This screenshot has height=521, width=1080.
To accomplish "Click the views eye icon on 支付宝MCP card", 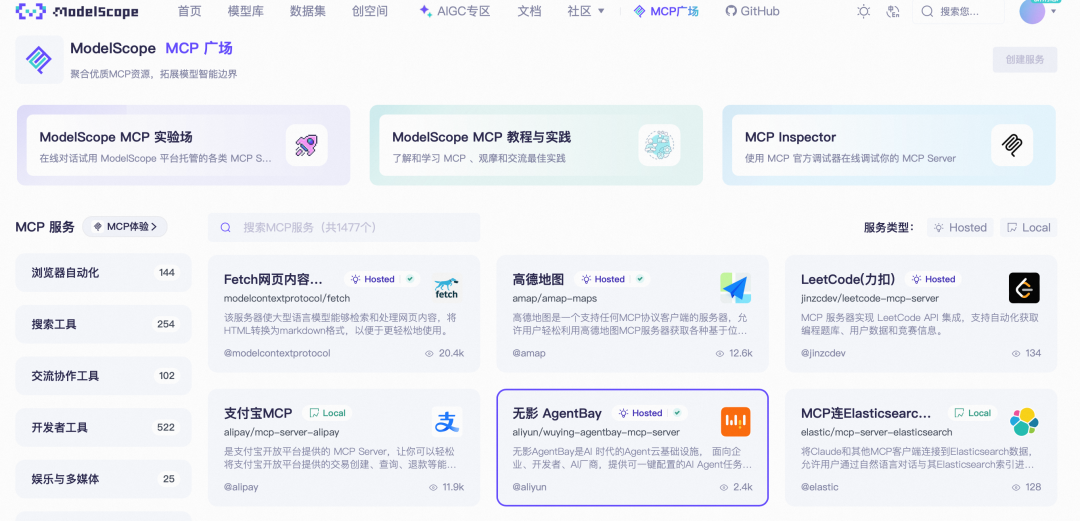I will 433,487.
